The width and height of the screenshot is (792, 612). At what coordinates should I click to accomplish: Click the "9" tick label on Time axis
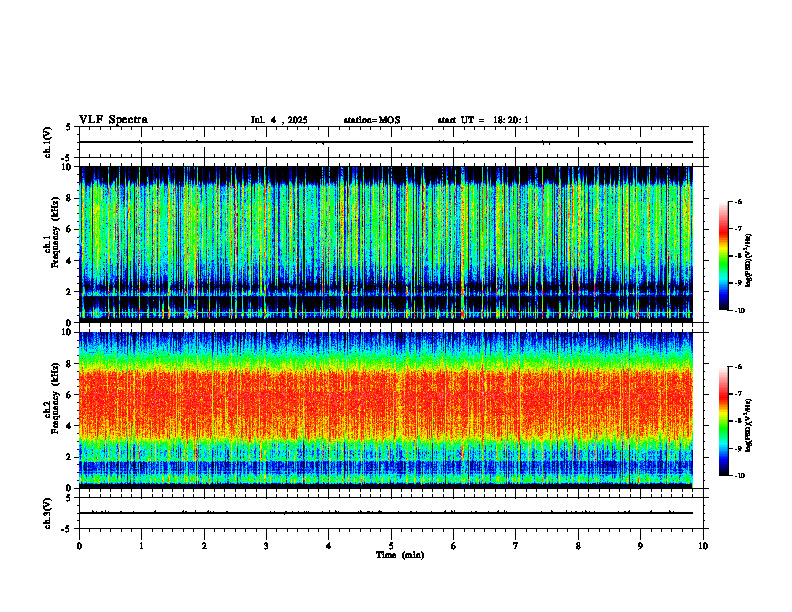(x=640, y=546)
